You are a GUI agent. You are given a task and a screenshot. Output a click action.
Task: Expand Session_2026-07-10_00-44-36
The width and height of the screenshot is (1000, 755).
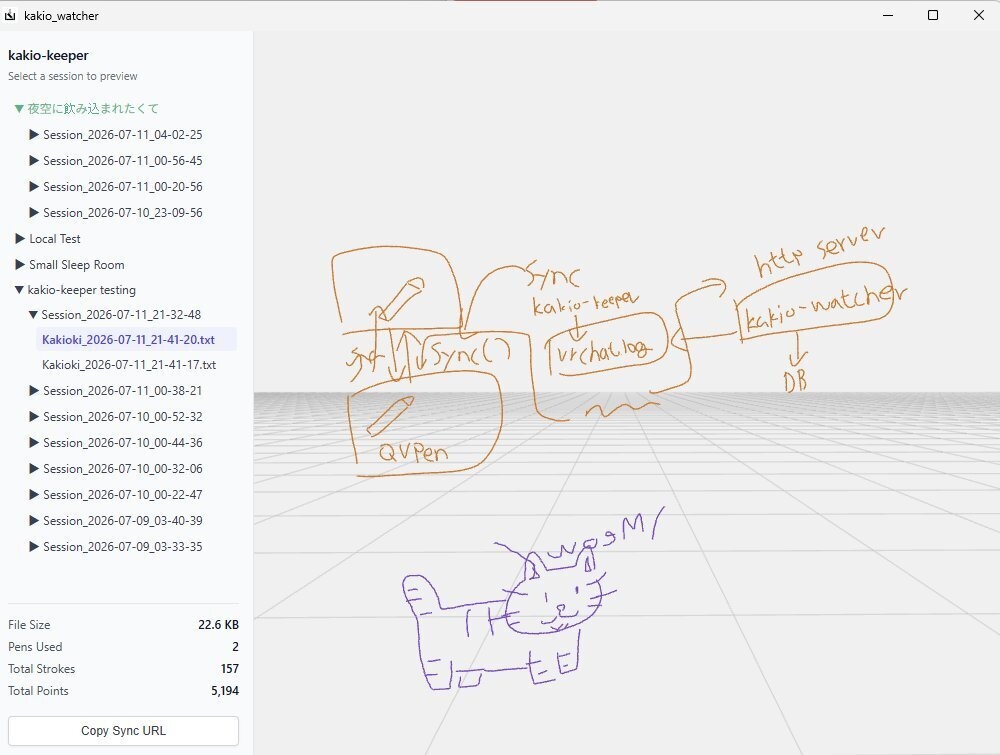(116, 443)
